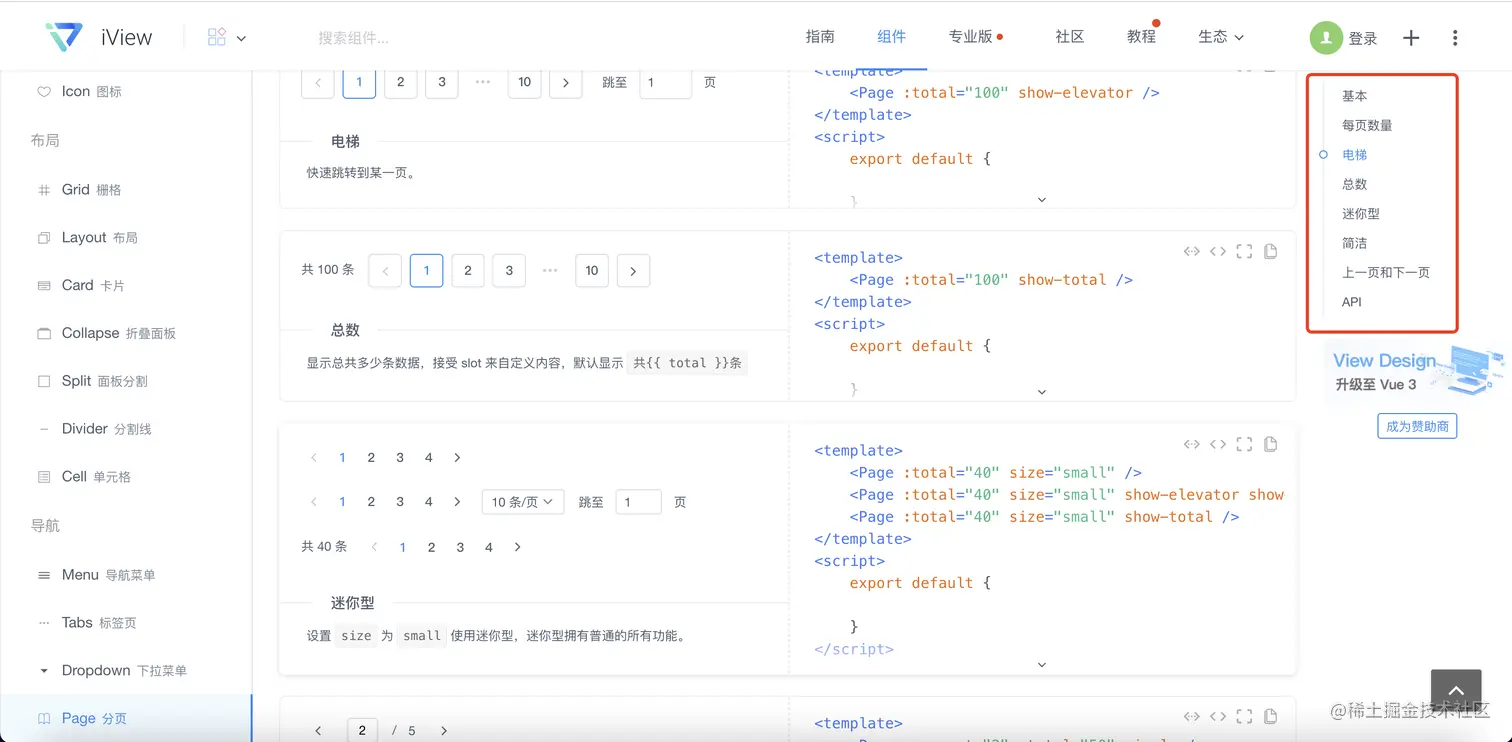Viewport: 1512px width, 742px height.
Task: Click the 跳至 page input in the 电梯 demo
Action: (665, 82)
